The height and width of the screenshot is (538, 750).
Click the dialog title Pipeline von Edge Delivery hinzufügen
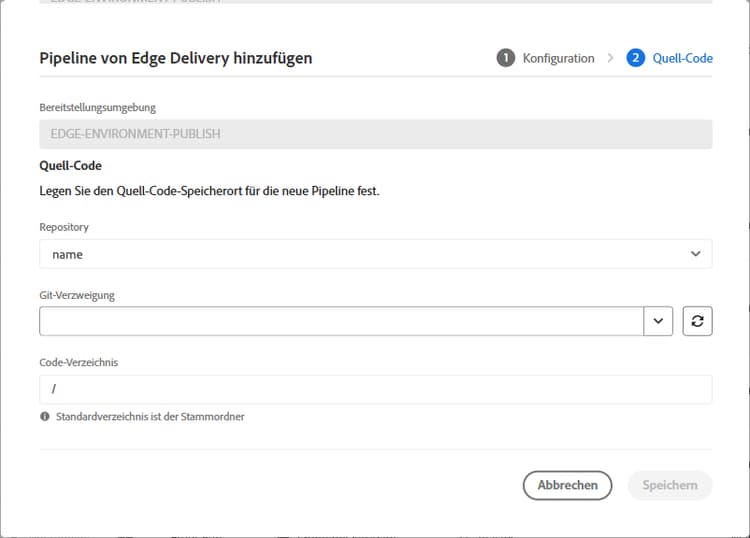tap(176, 58)
